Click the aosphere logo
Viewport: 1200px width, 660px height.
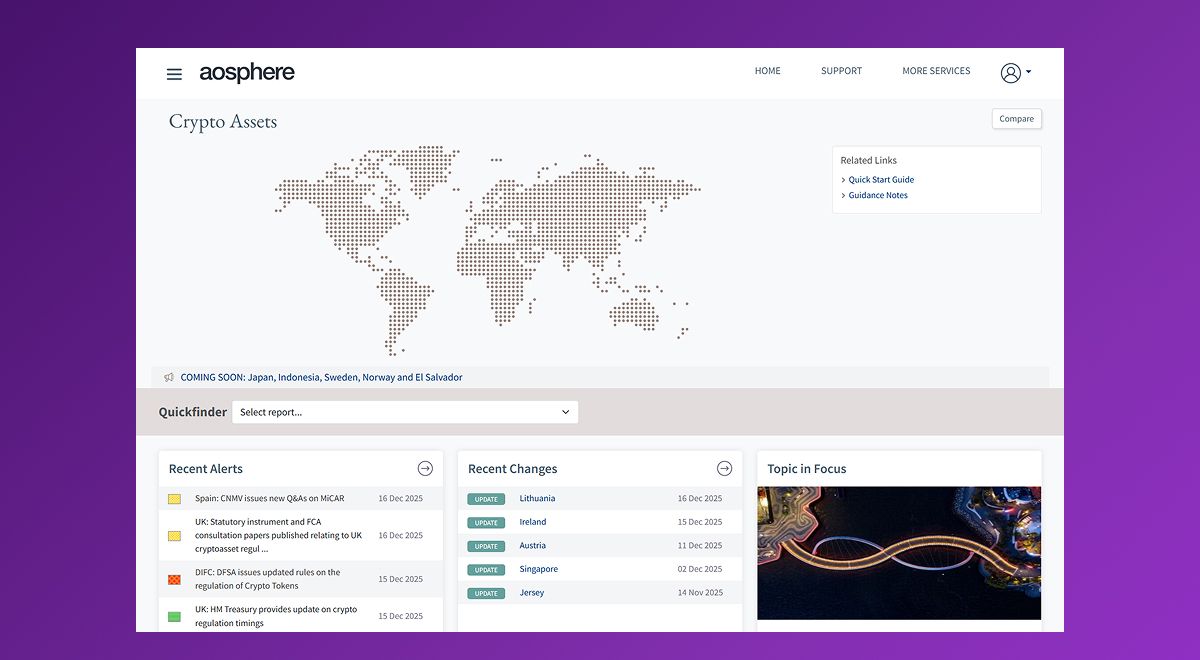247,73
